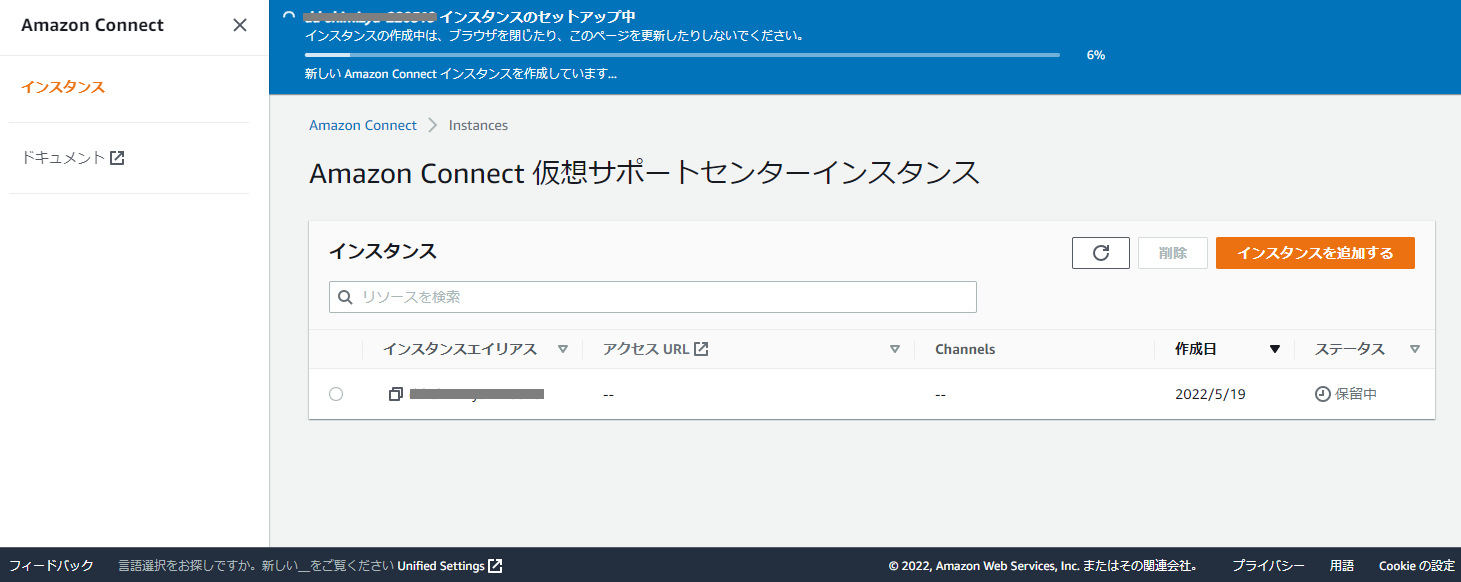Click the Instances breadcrumb text
The height and width of the screenshot is (582, 1461).
(x=478, y=125)
